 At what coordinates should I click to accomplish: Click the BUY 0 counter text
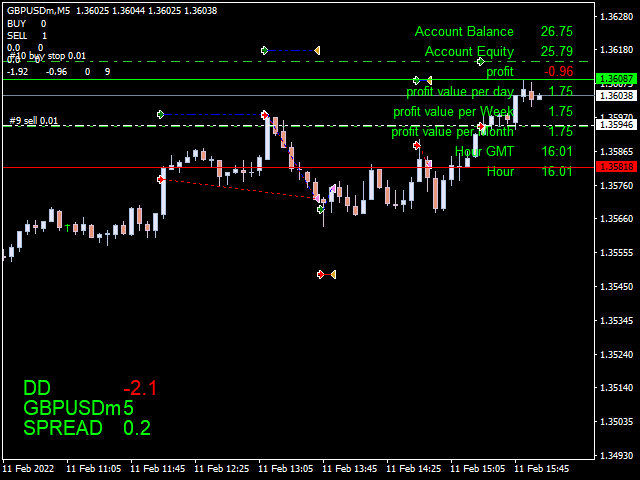[27, 24]
